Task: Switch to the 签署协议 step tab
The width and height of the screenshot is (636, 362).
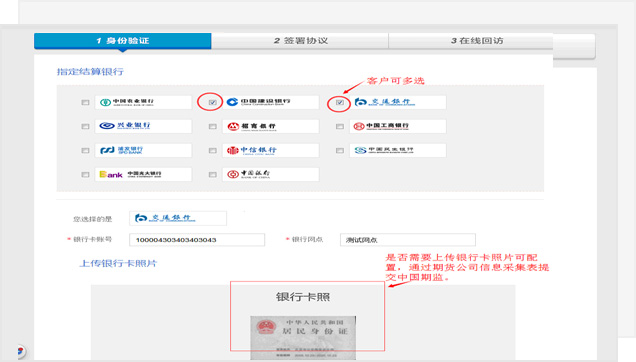Action: click(300, 41)
